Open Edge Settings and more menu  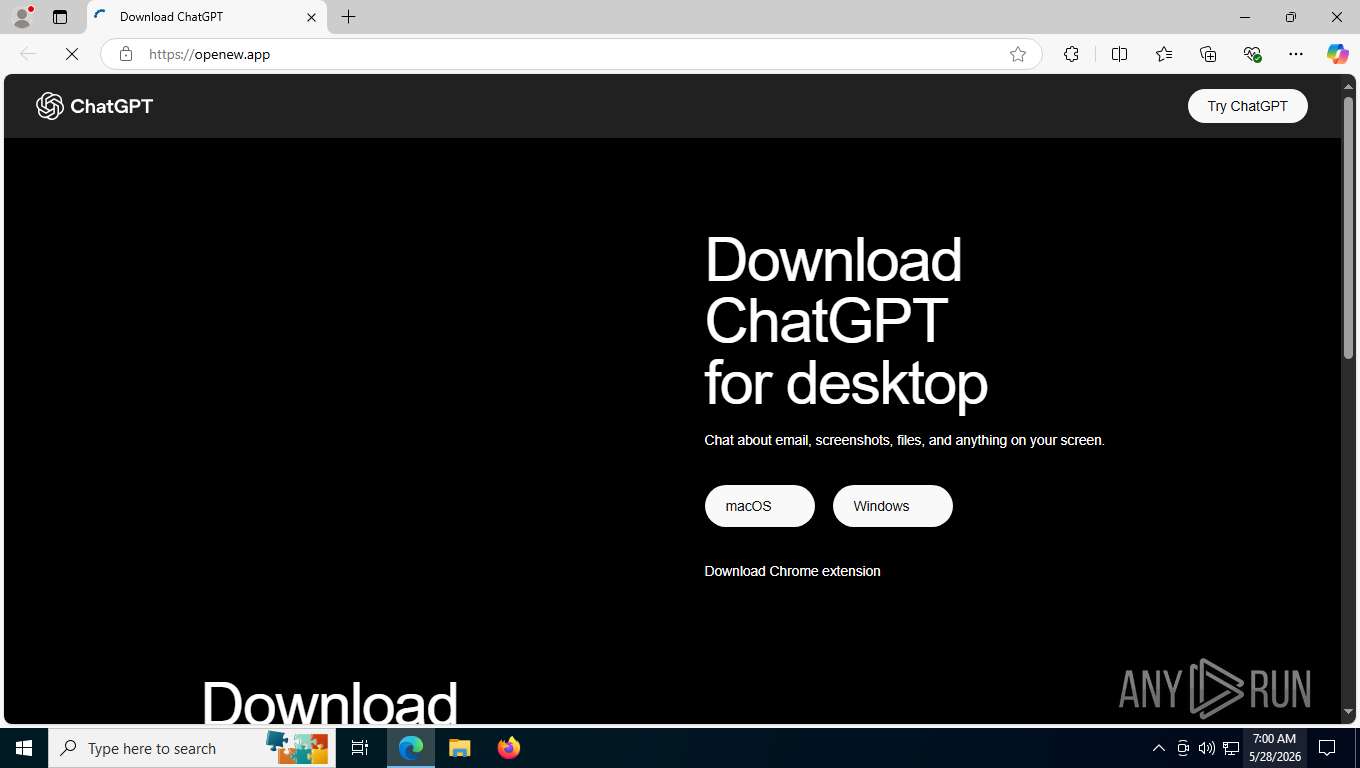pos(1296,54)
